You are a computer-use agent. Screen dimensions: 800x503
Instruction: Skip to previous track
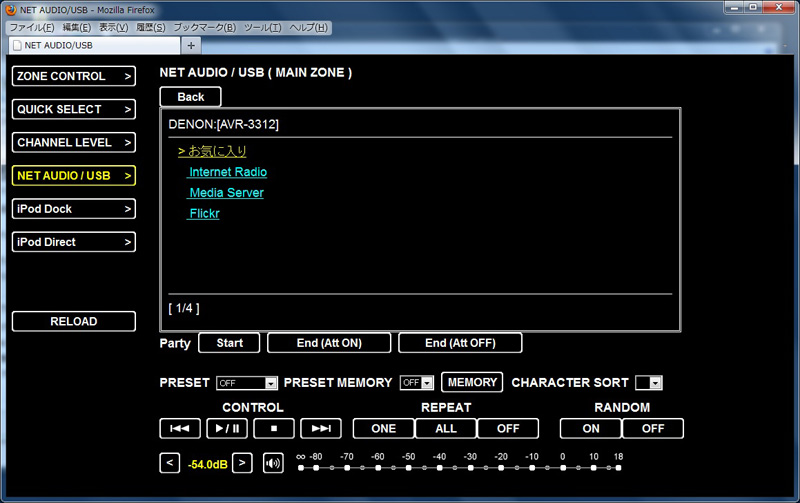[180, 429]
